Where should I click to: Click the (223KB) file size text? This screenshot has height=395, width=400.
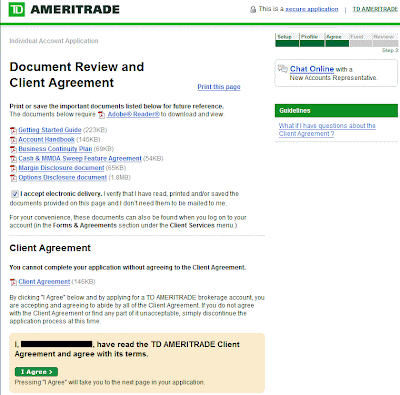tap(95, 130)
